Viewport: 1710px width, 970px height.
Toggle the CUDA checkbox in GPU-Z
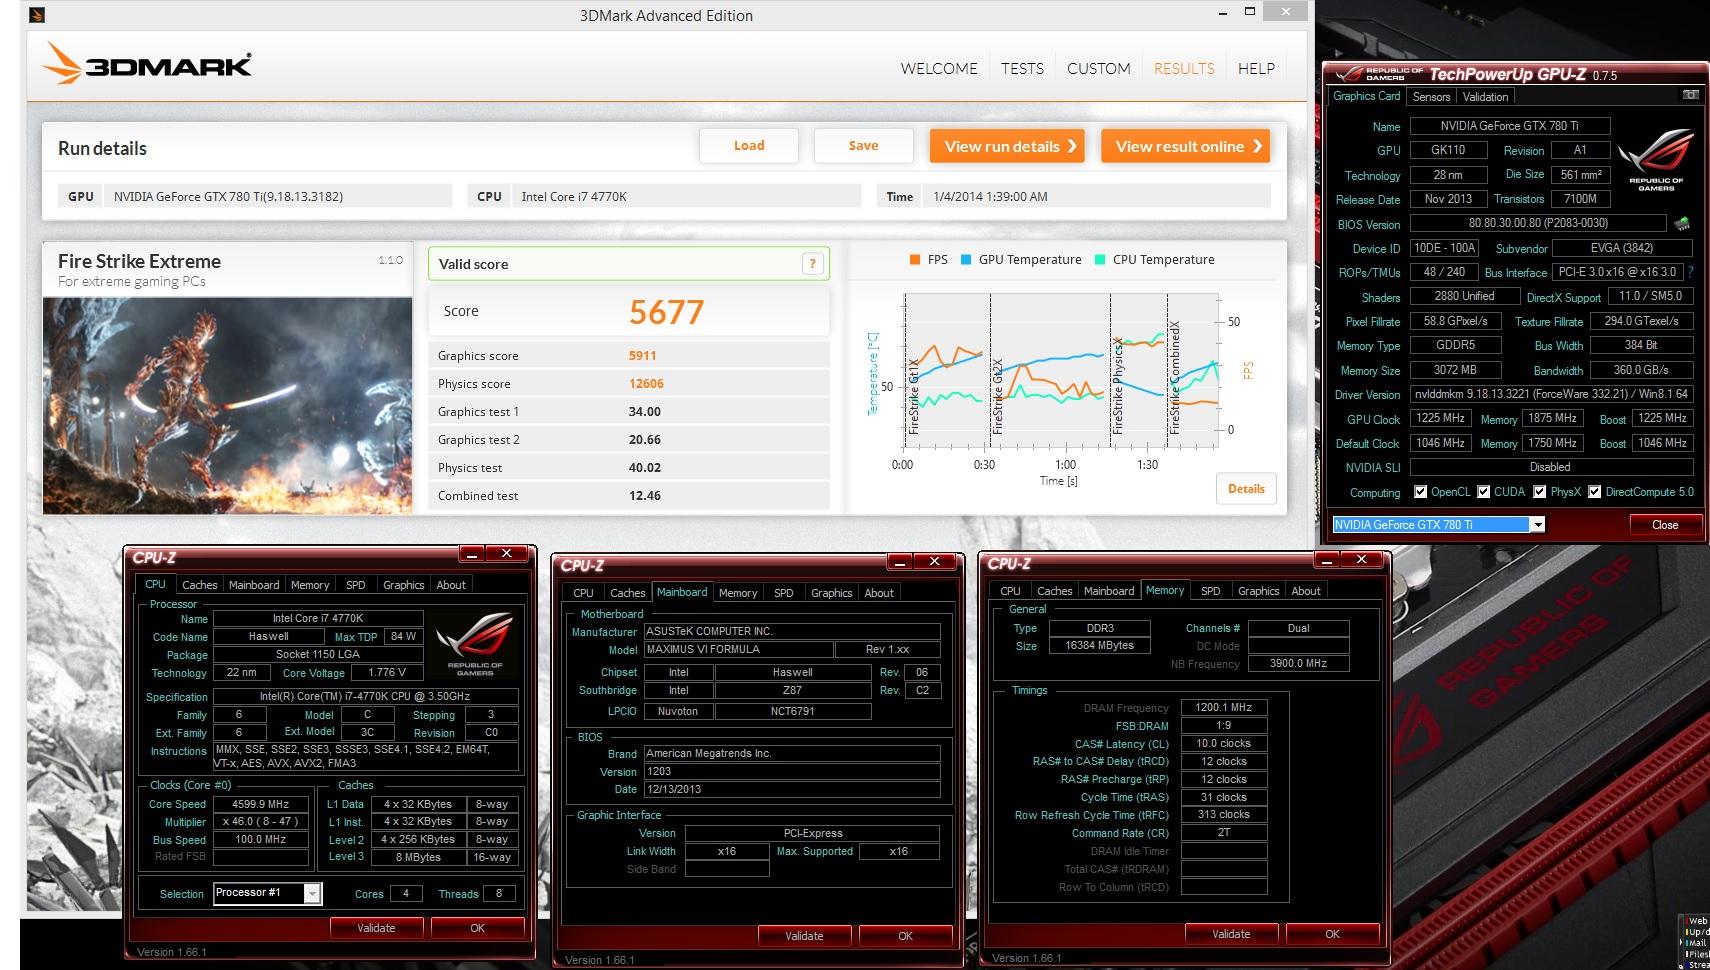pyautogui.click(x=1483, y=492)
